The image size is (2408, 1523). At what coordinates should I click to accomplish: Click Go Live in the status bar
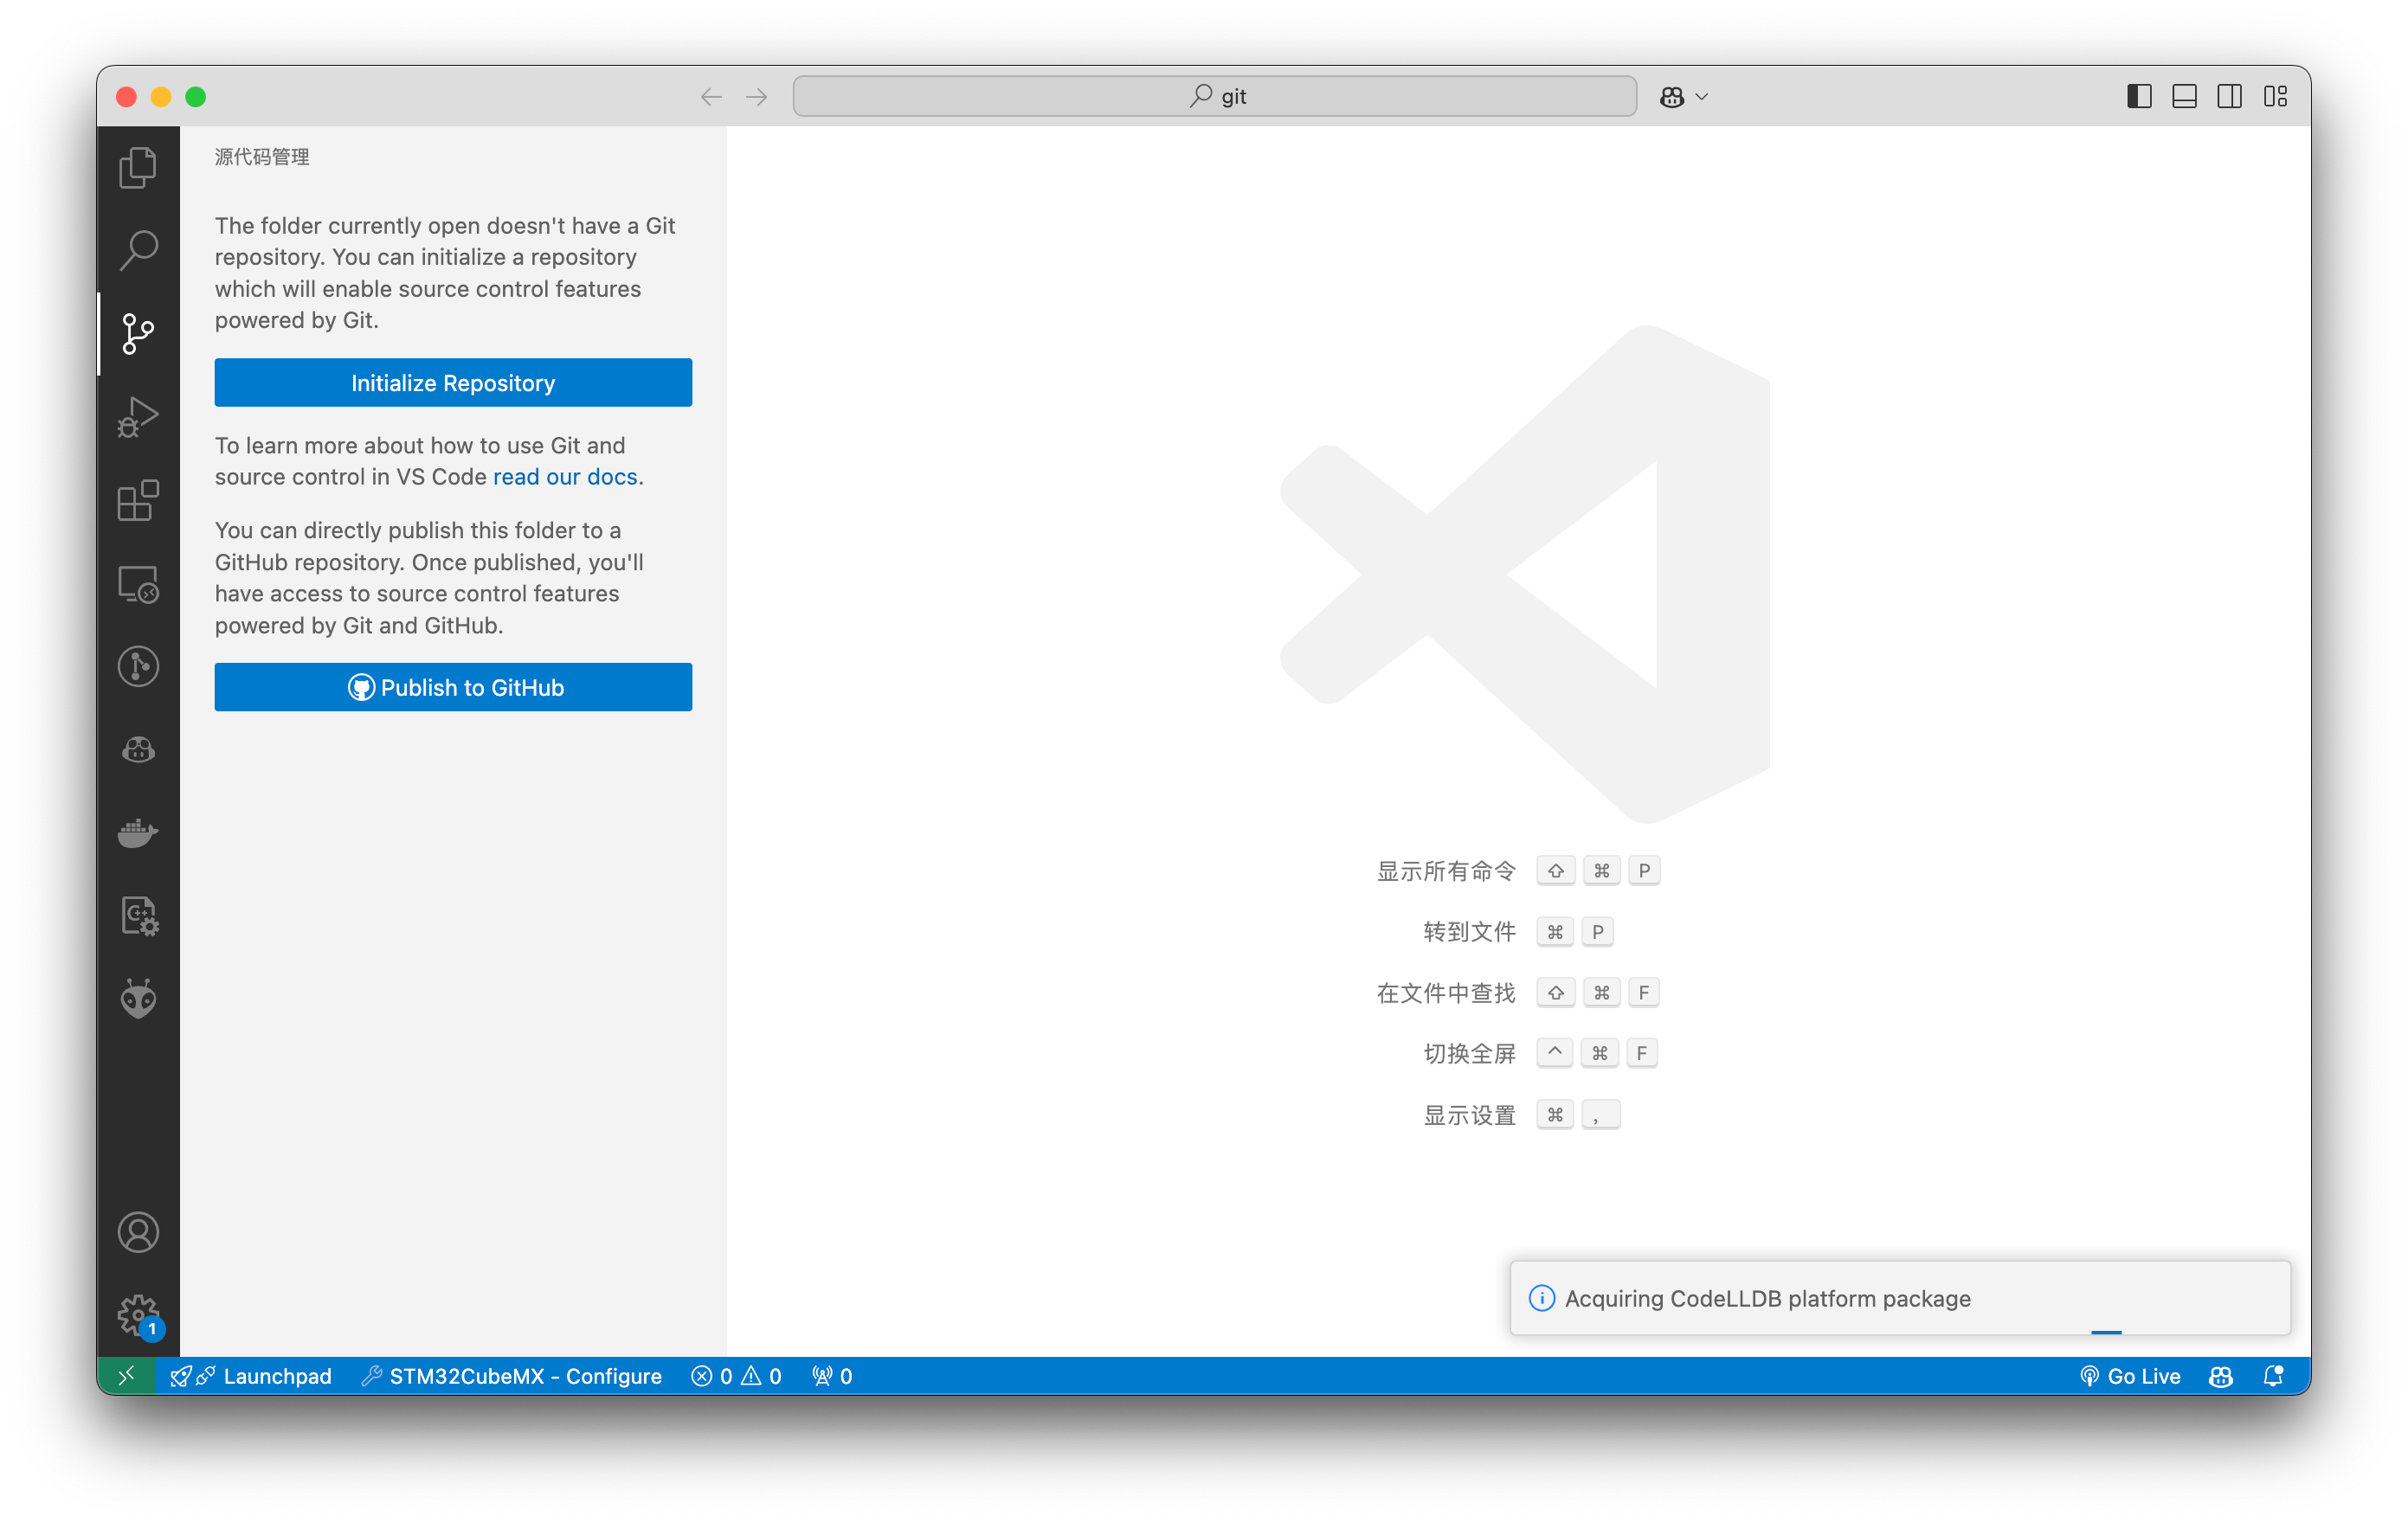[x=2130, y=1376]
